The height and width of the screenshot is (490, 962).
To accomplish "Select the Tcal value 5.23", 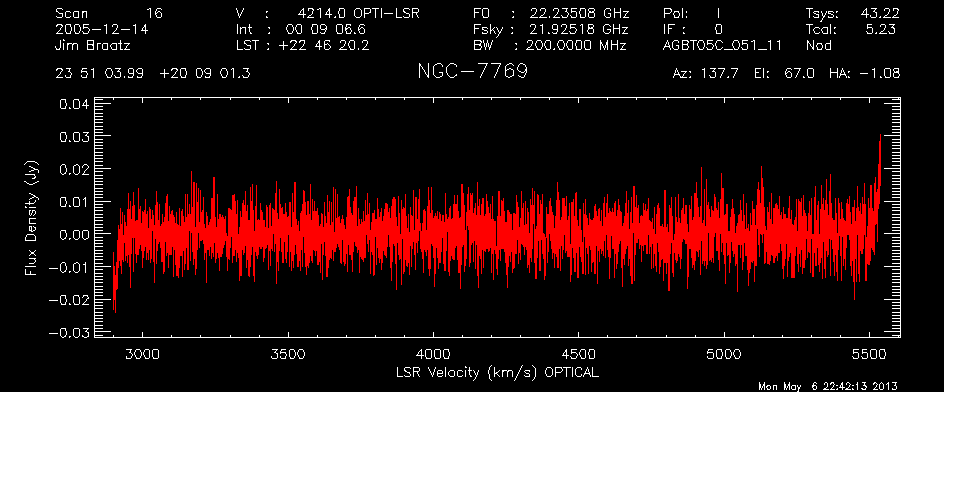I will [x=881, y=29].
